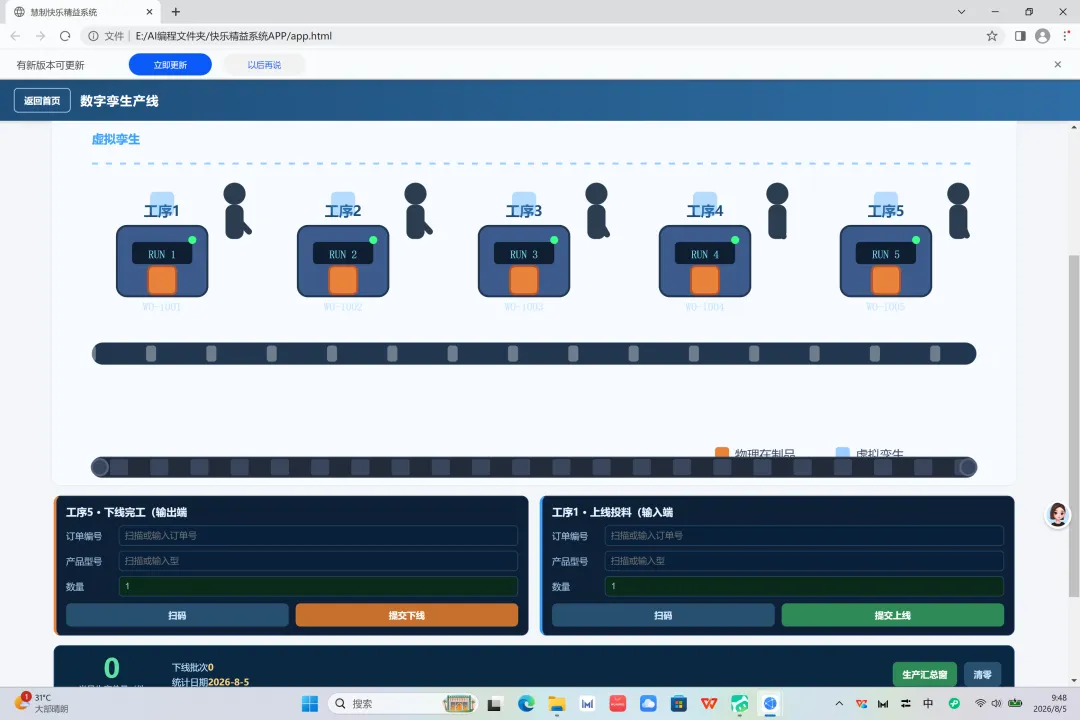Image resolution: width=1080 pixels, height=720 pixels.
Task: Open the Windows Start menu
Action: (310, 703)
